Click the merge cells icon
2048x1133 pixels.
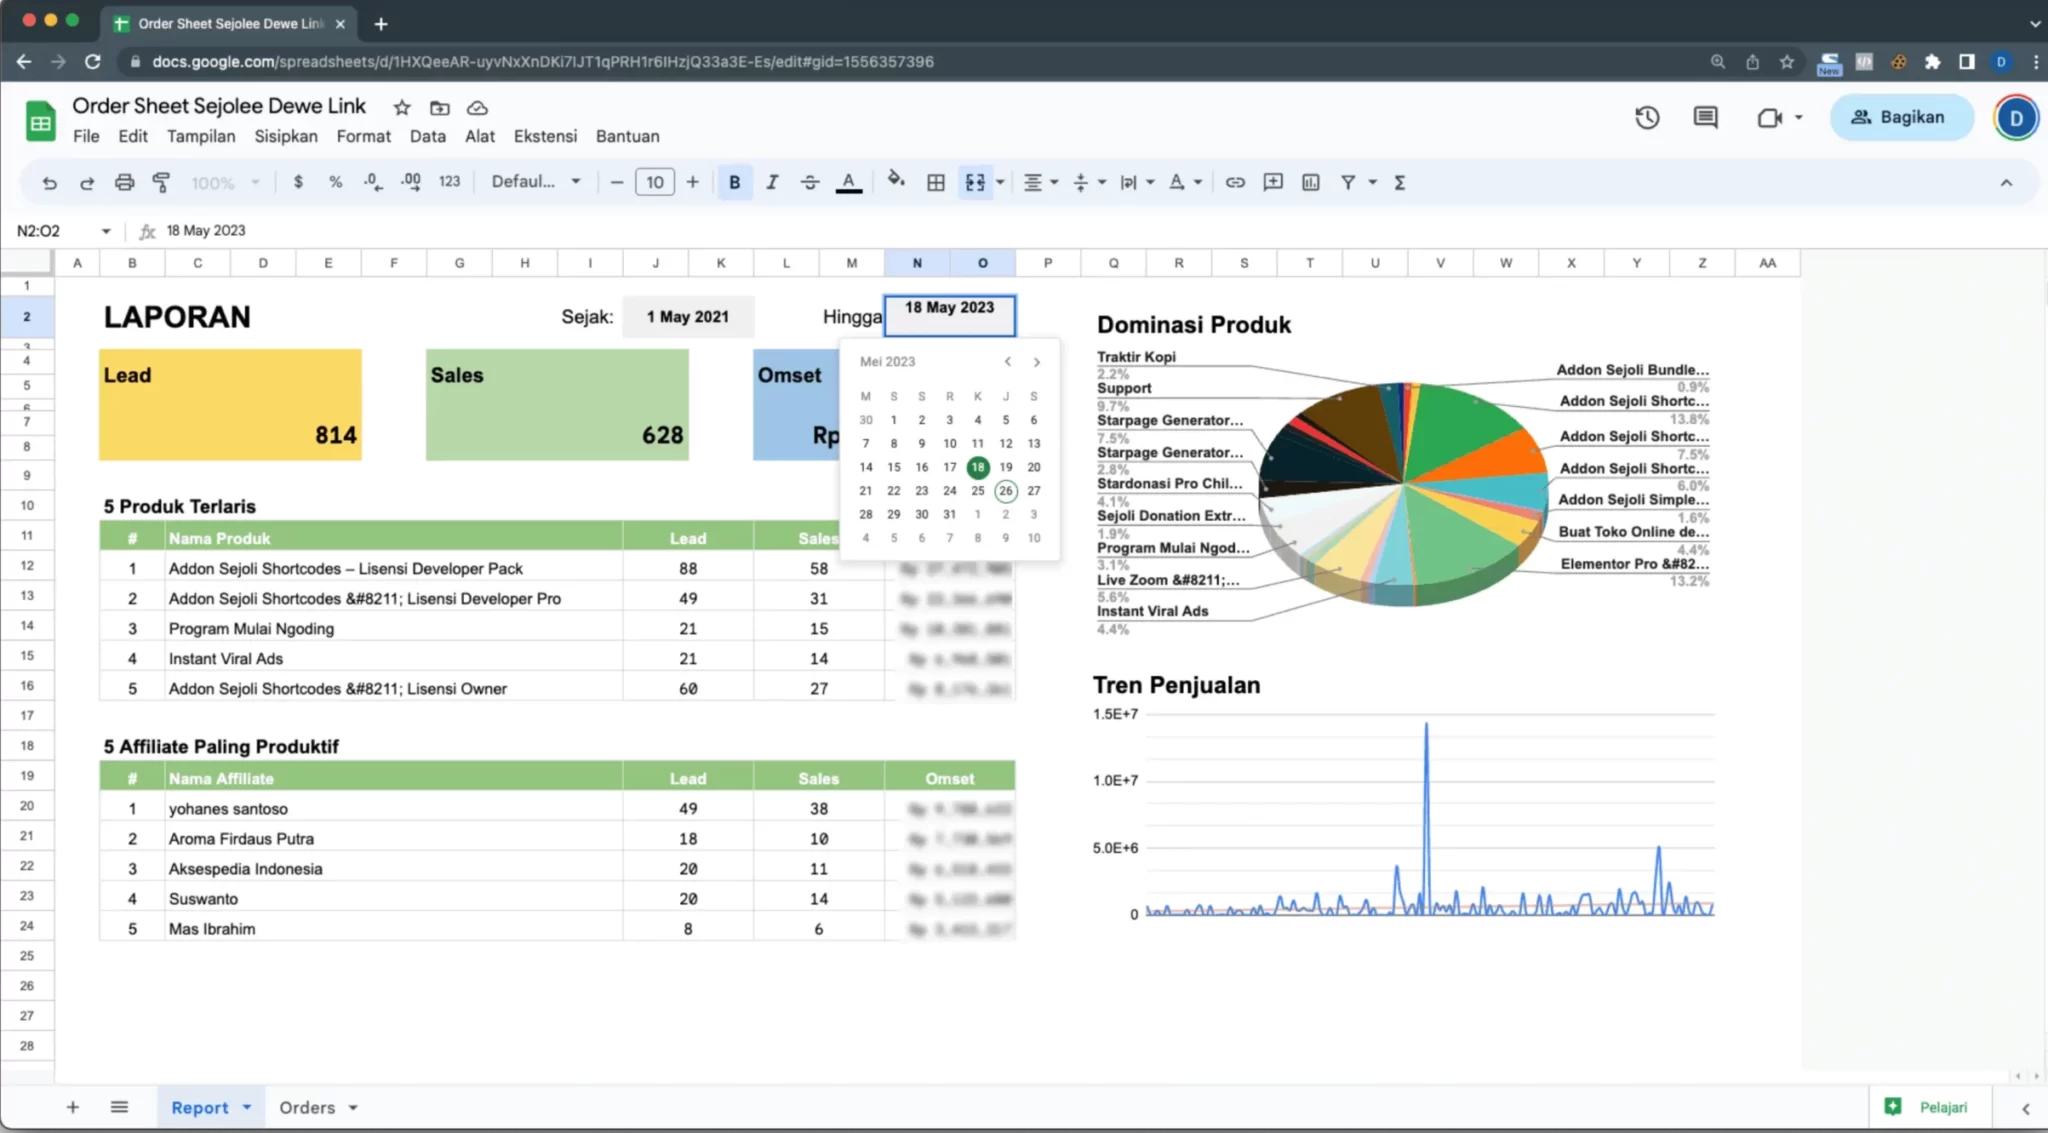(974, 182)
